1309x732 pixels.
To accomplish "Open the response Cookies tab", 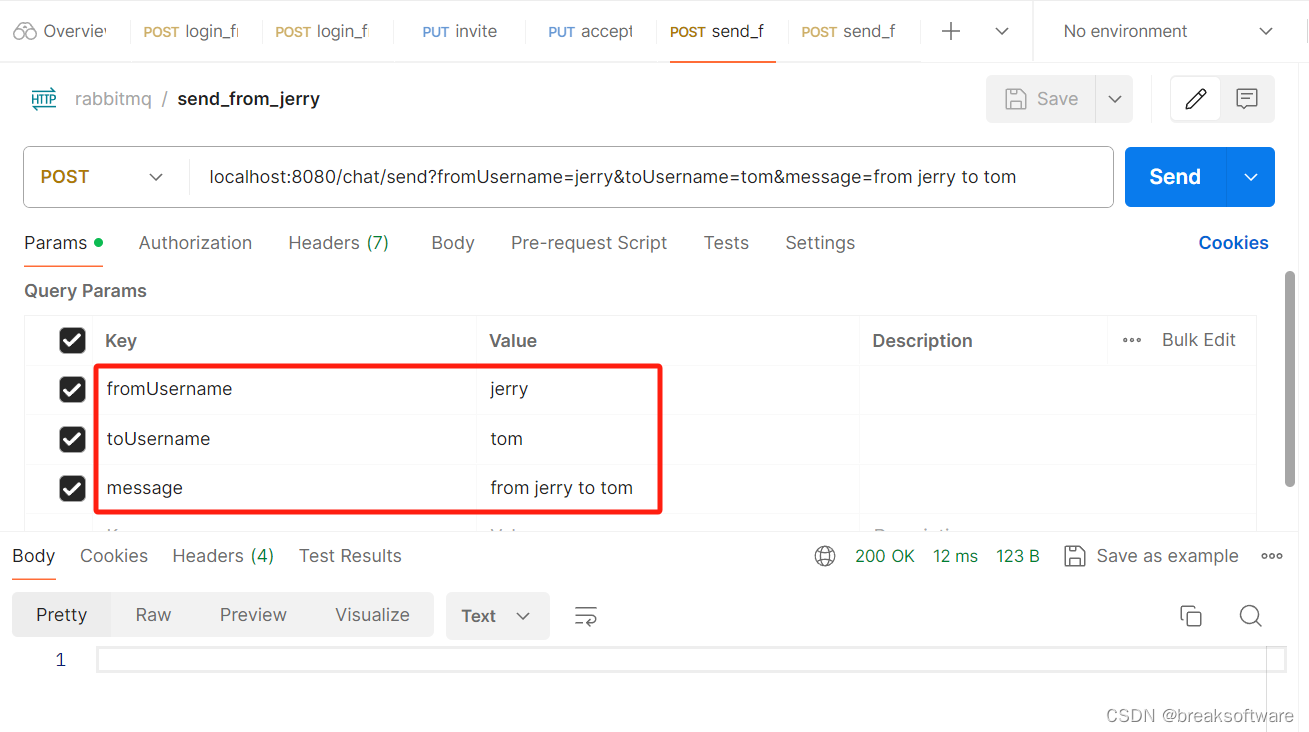I will point(114,556).
